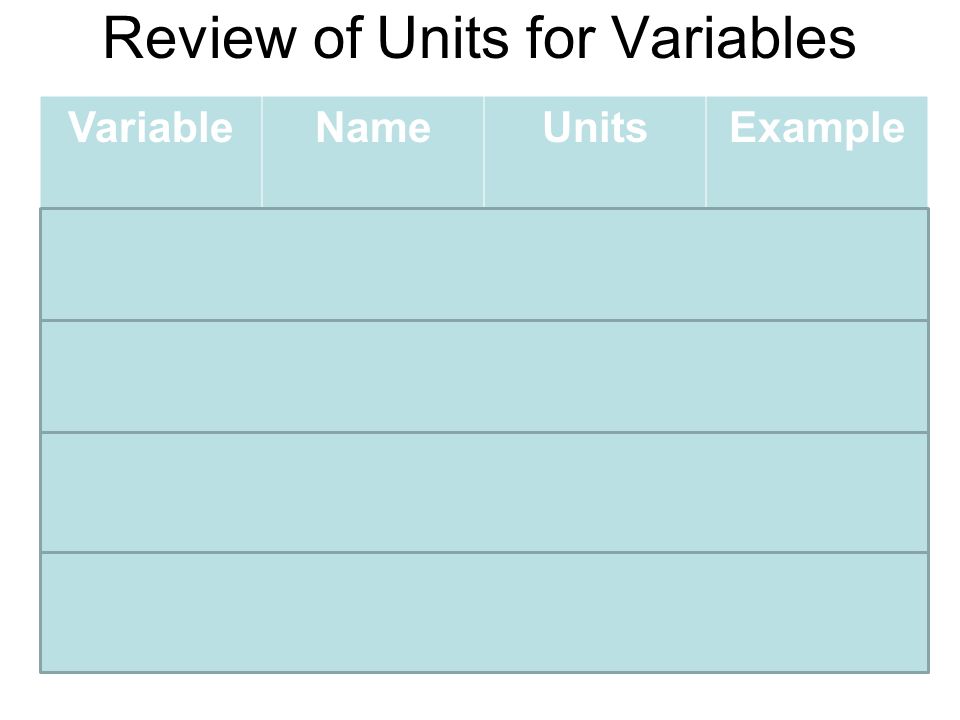This screenshot has height=720, width=960.
Task: Select the second covered table row
Action: tap(484, 377)
